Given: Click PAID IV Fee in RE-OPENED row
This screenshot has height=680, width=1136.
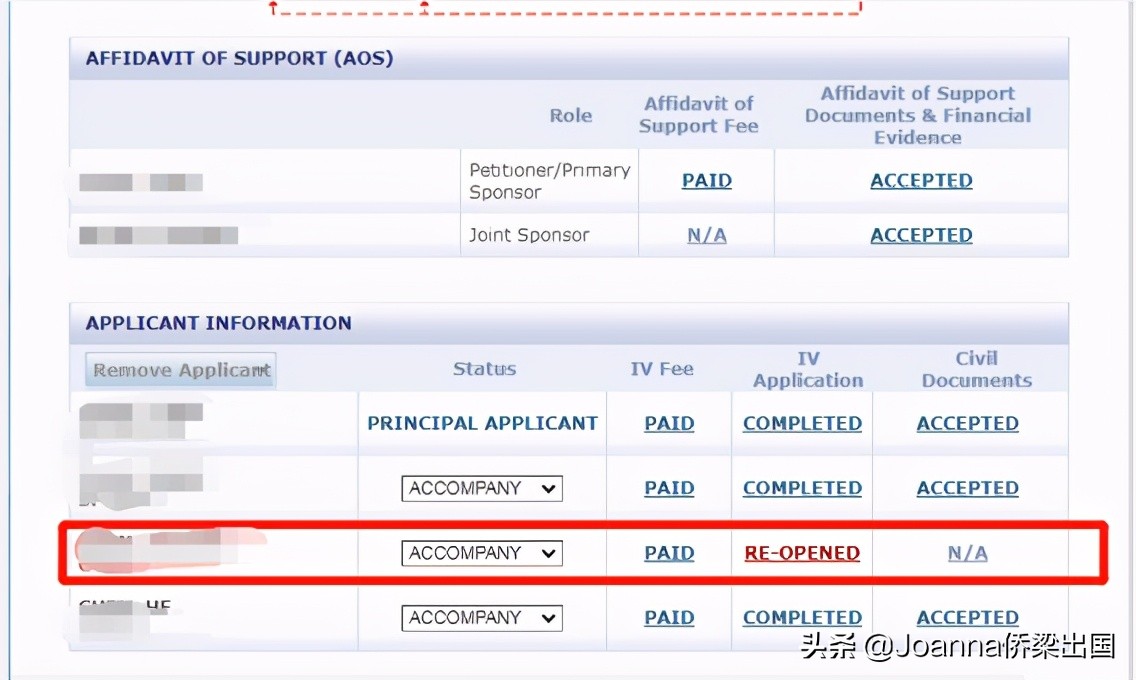Looking at the screenshot, I should [x=669, y=553].
